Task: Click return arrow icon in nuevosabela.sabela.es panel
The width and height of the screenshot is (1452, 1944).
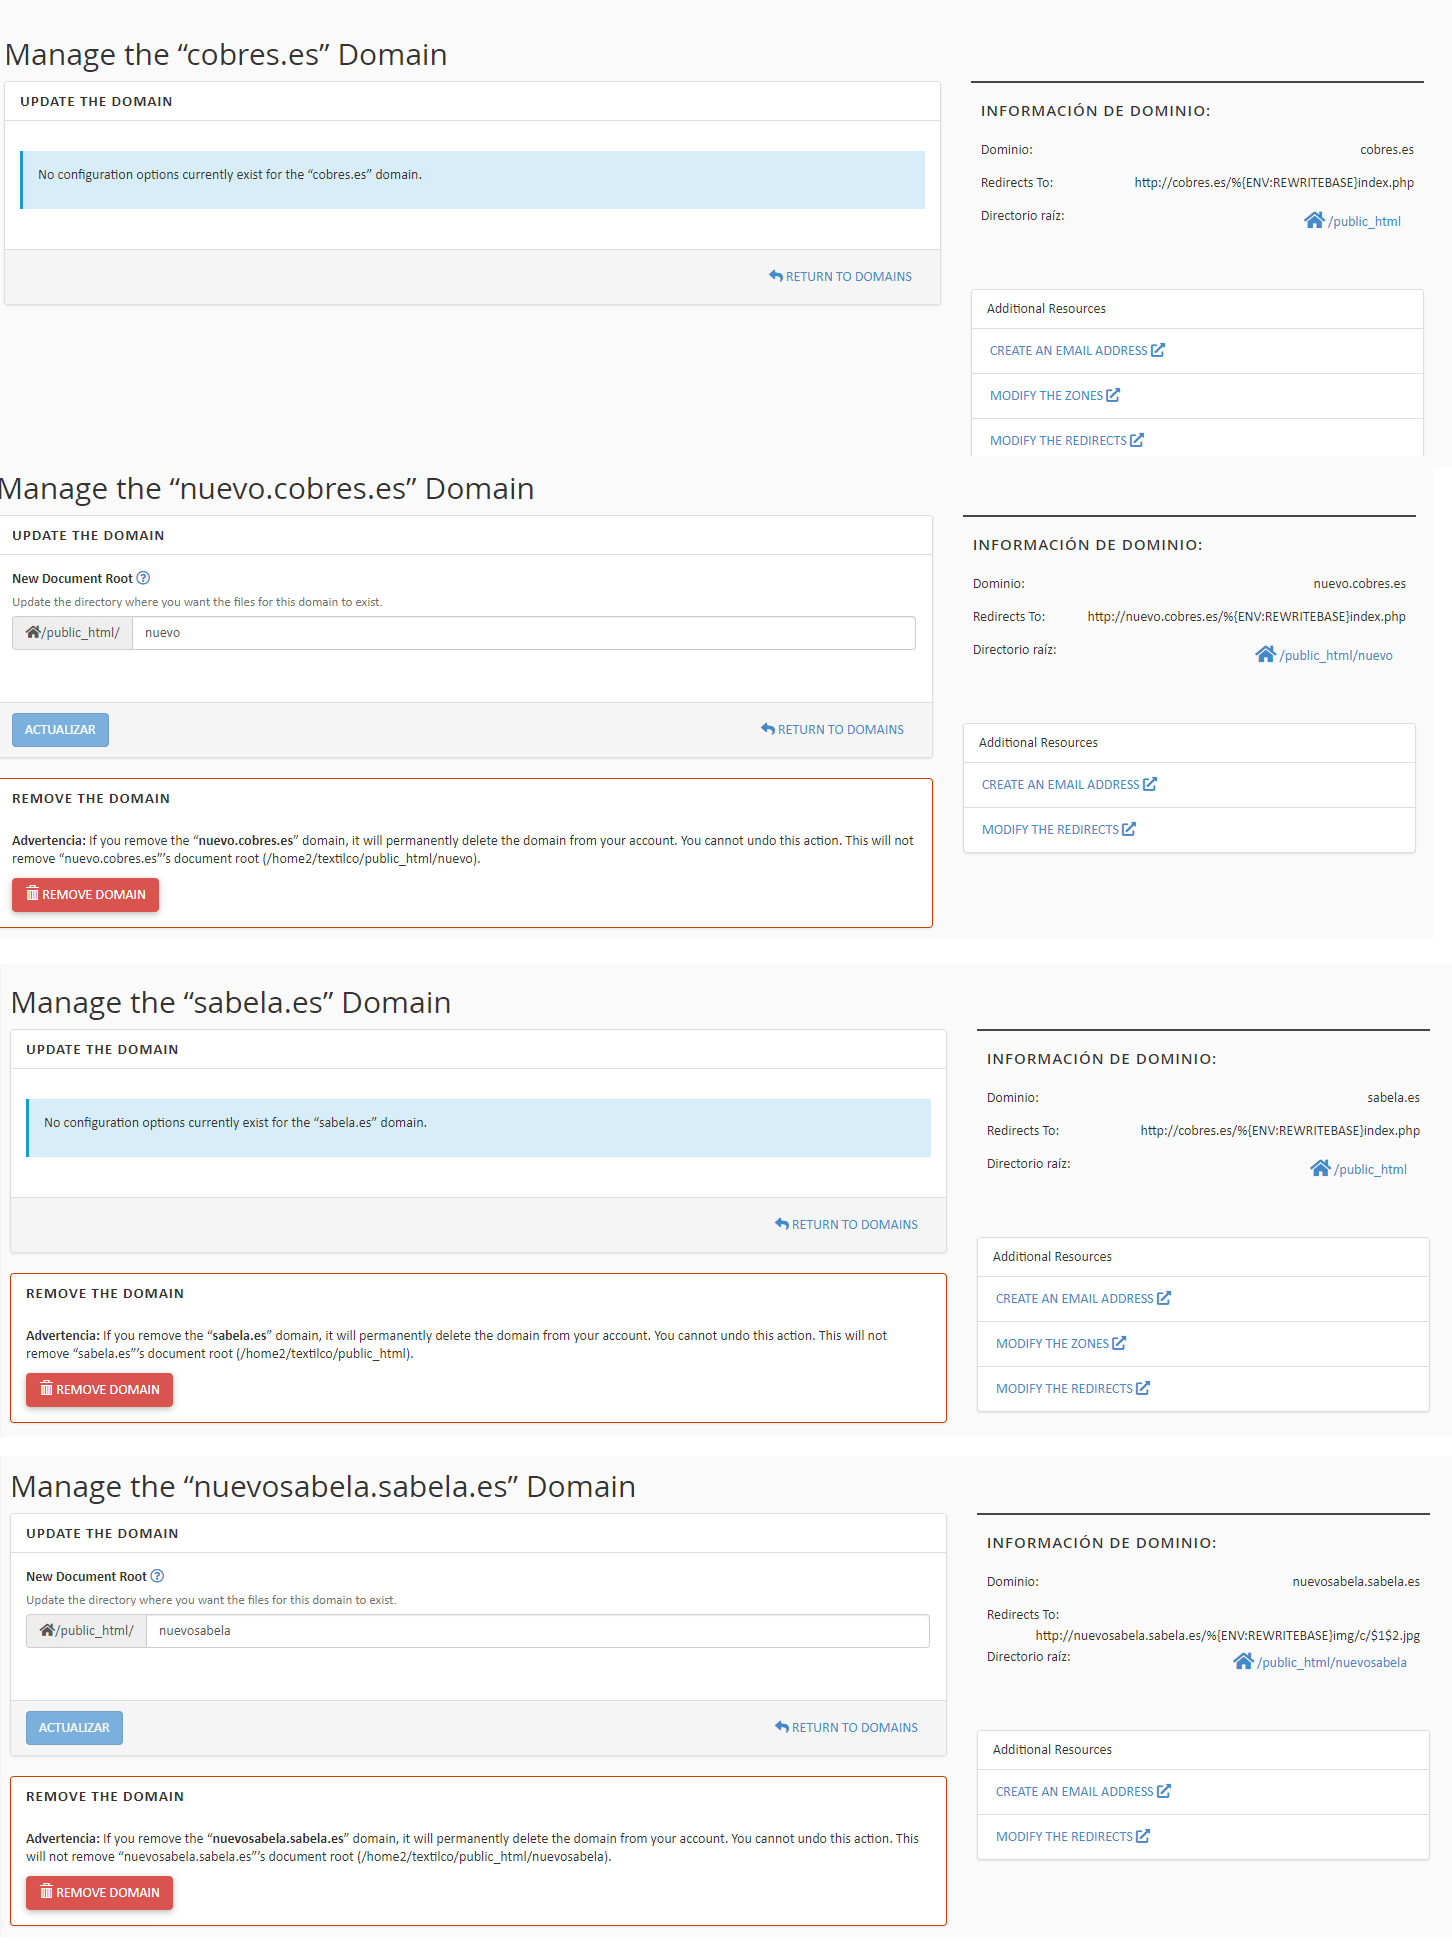Action: click(782, 1727)
